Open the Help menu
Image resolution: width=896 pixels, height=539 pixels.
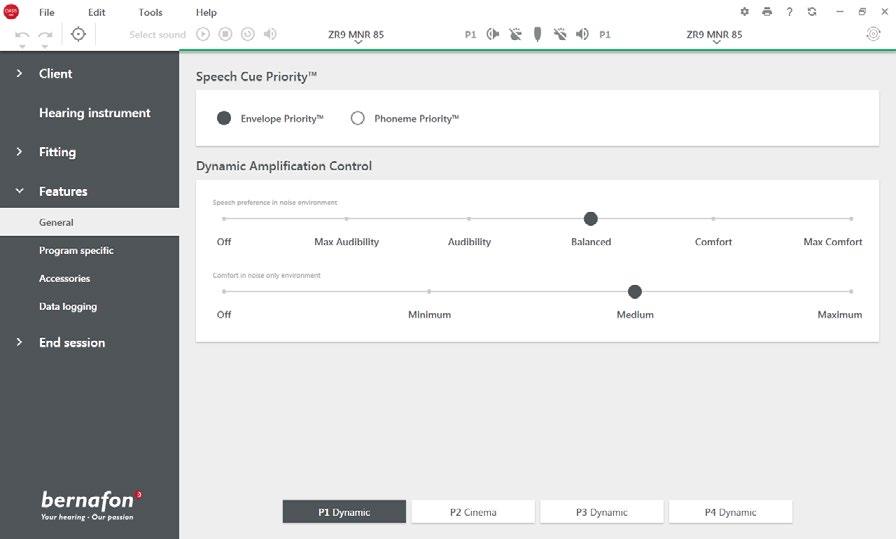pos(206,12)
